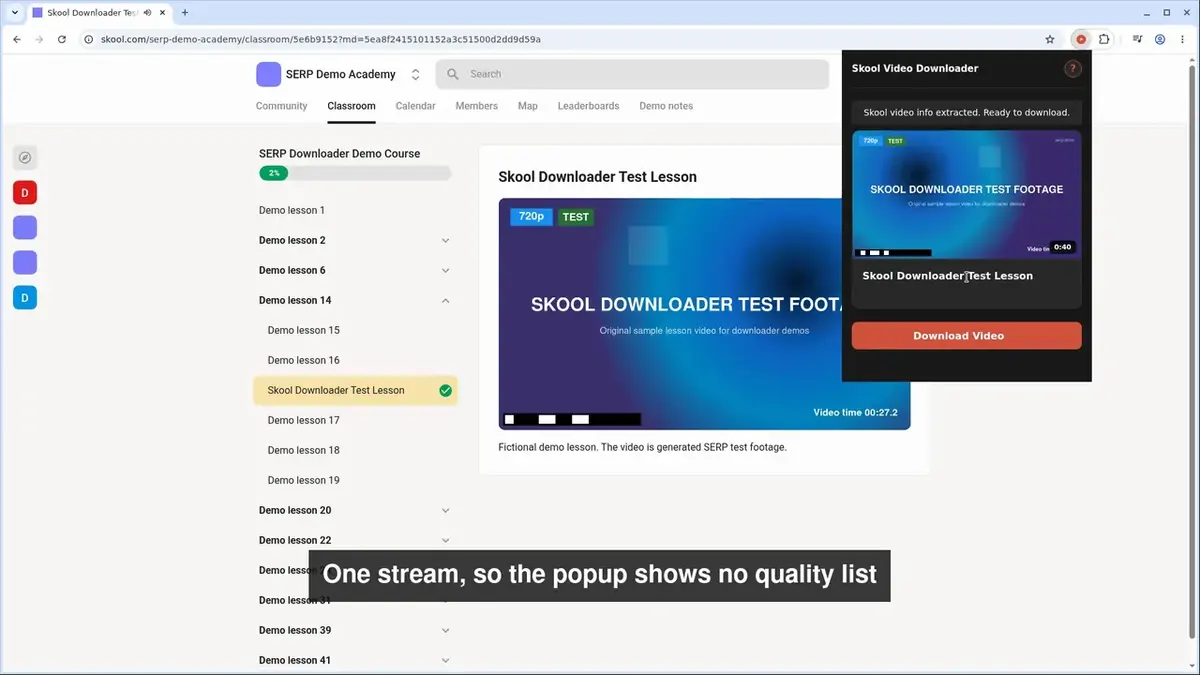Click the SERP Demo Academy logo square
Viewport: 1200px width, 675px height.
click(268, 74)
